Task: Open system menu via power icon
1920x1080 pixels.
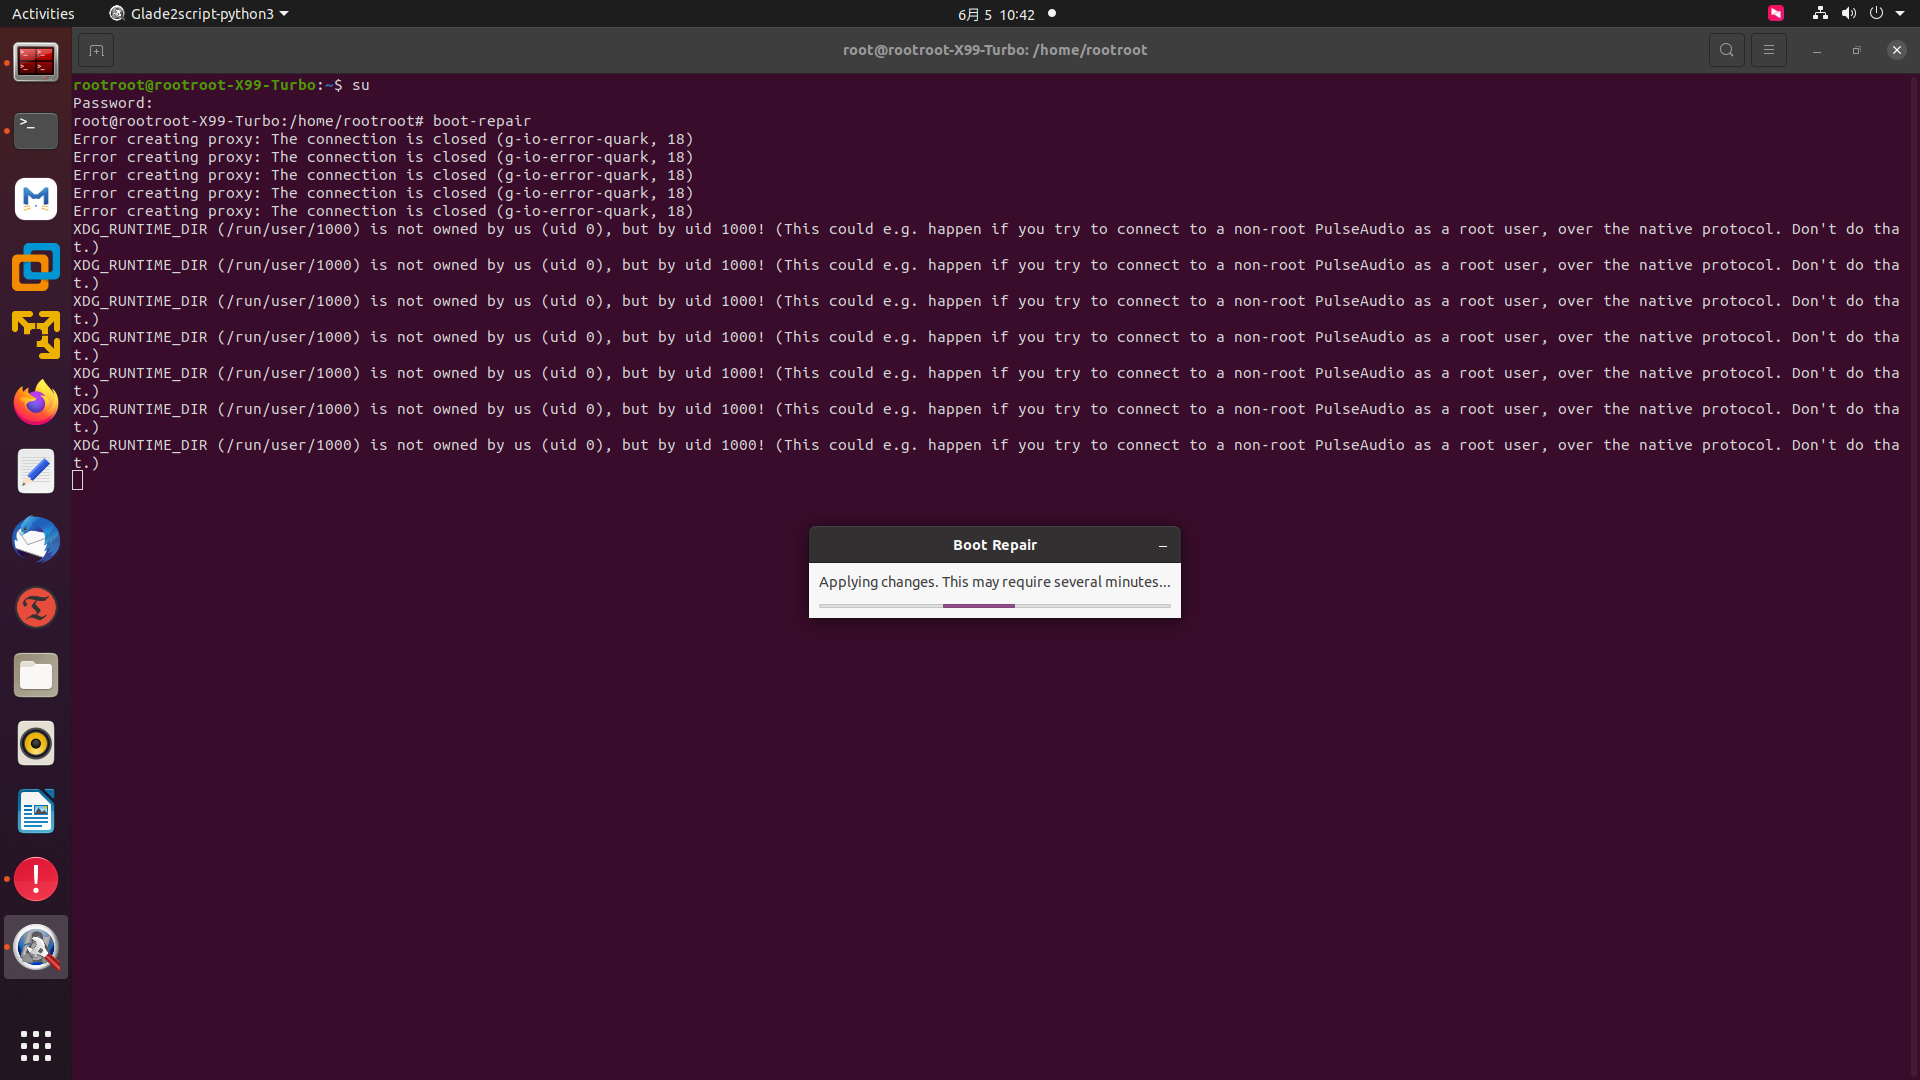Action: pos(1876,14)
